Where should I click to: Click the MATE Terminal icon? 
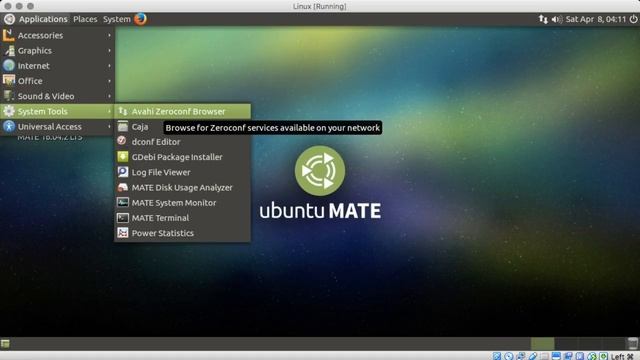point(122,218)
